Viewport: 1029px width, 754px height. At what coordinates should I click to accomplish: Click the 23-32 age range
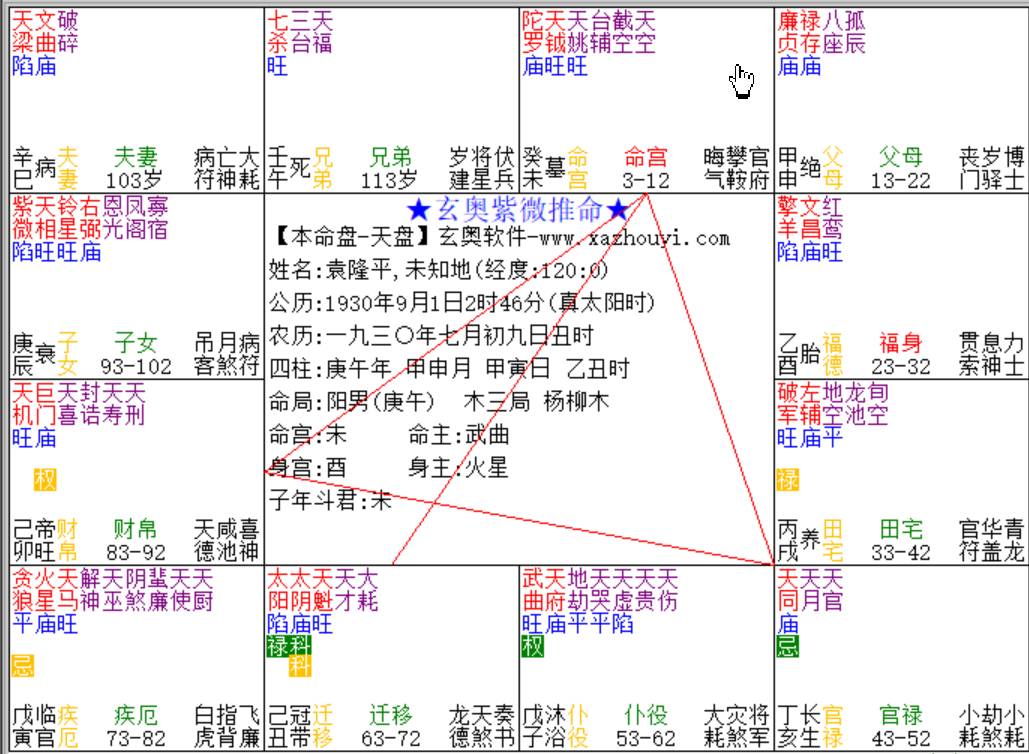[x=900, y=366]
